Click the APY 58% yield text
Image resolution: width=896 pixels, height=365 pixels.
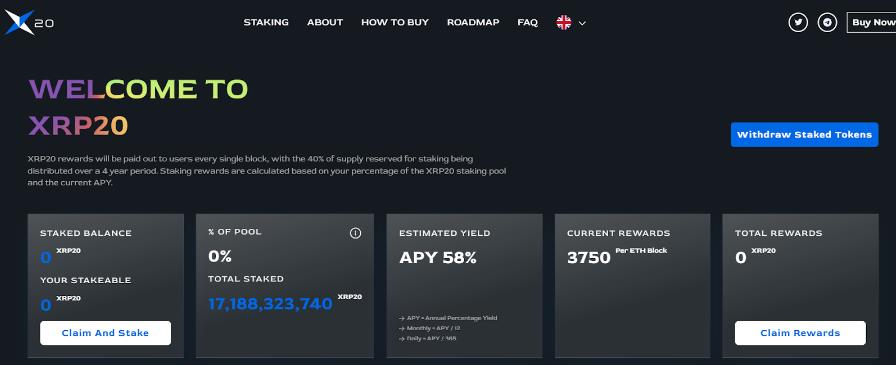point(438,258)
